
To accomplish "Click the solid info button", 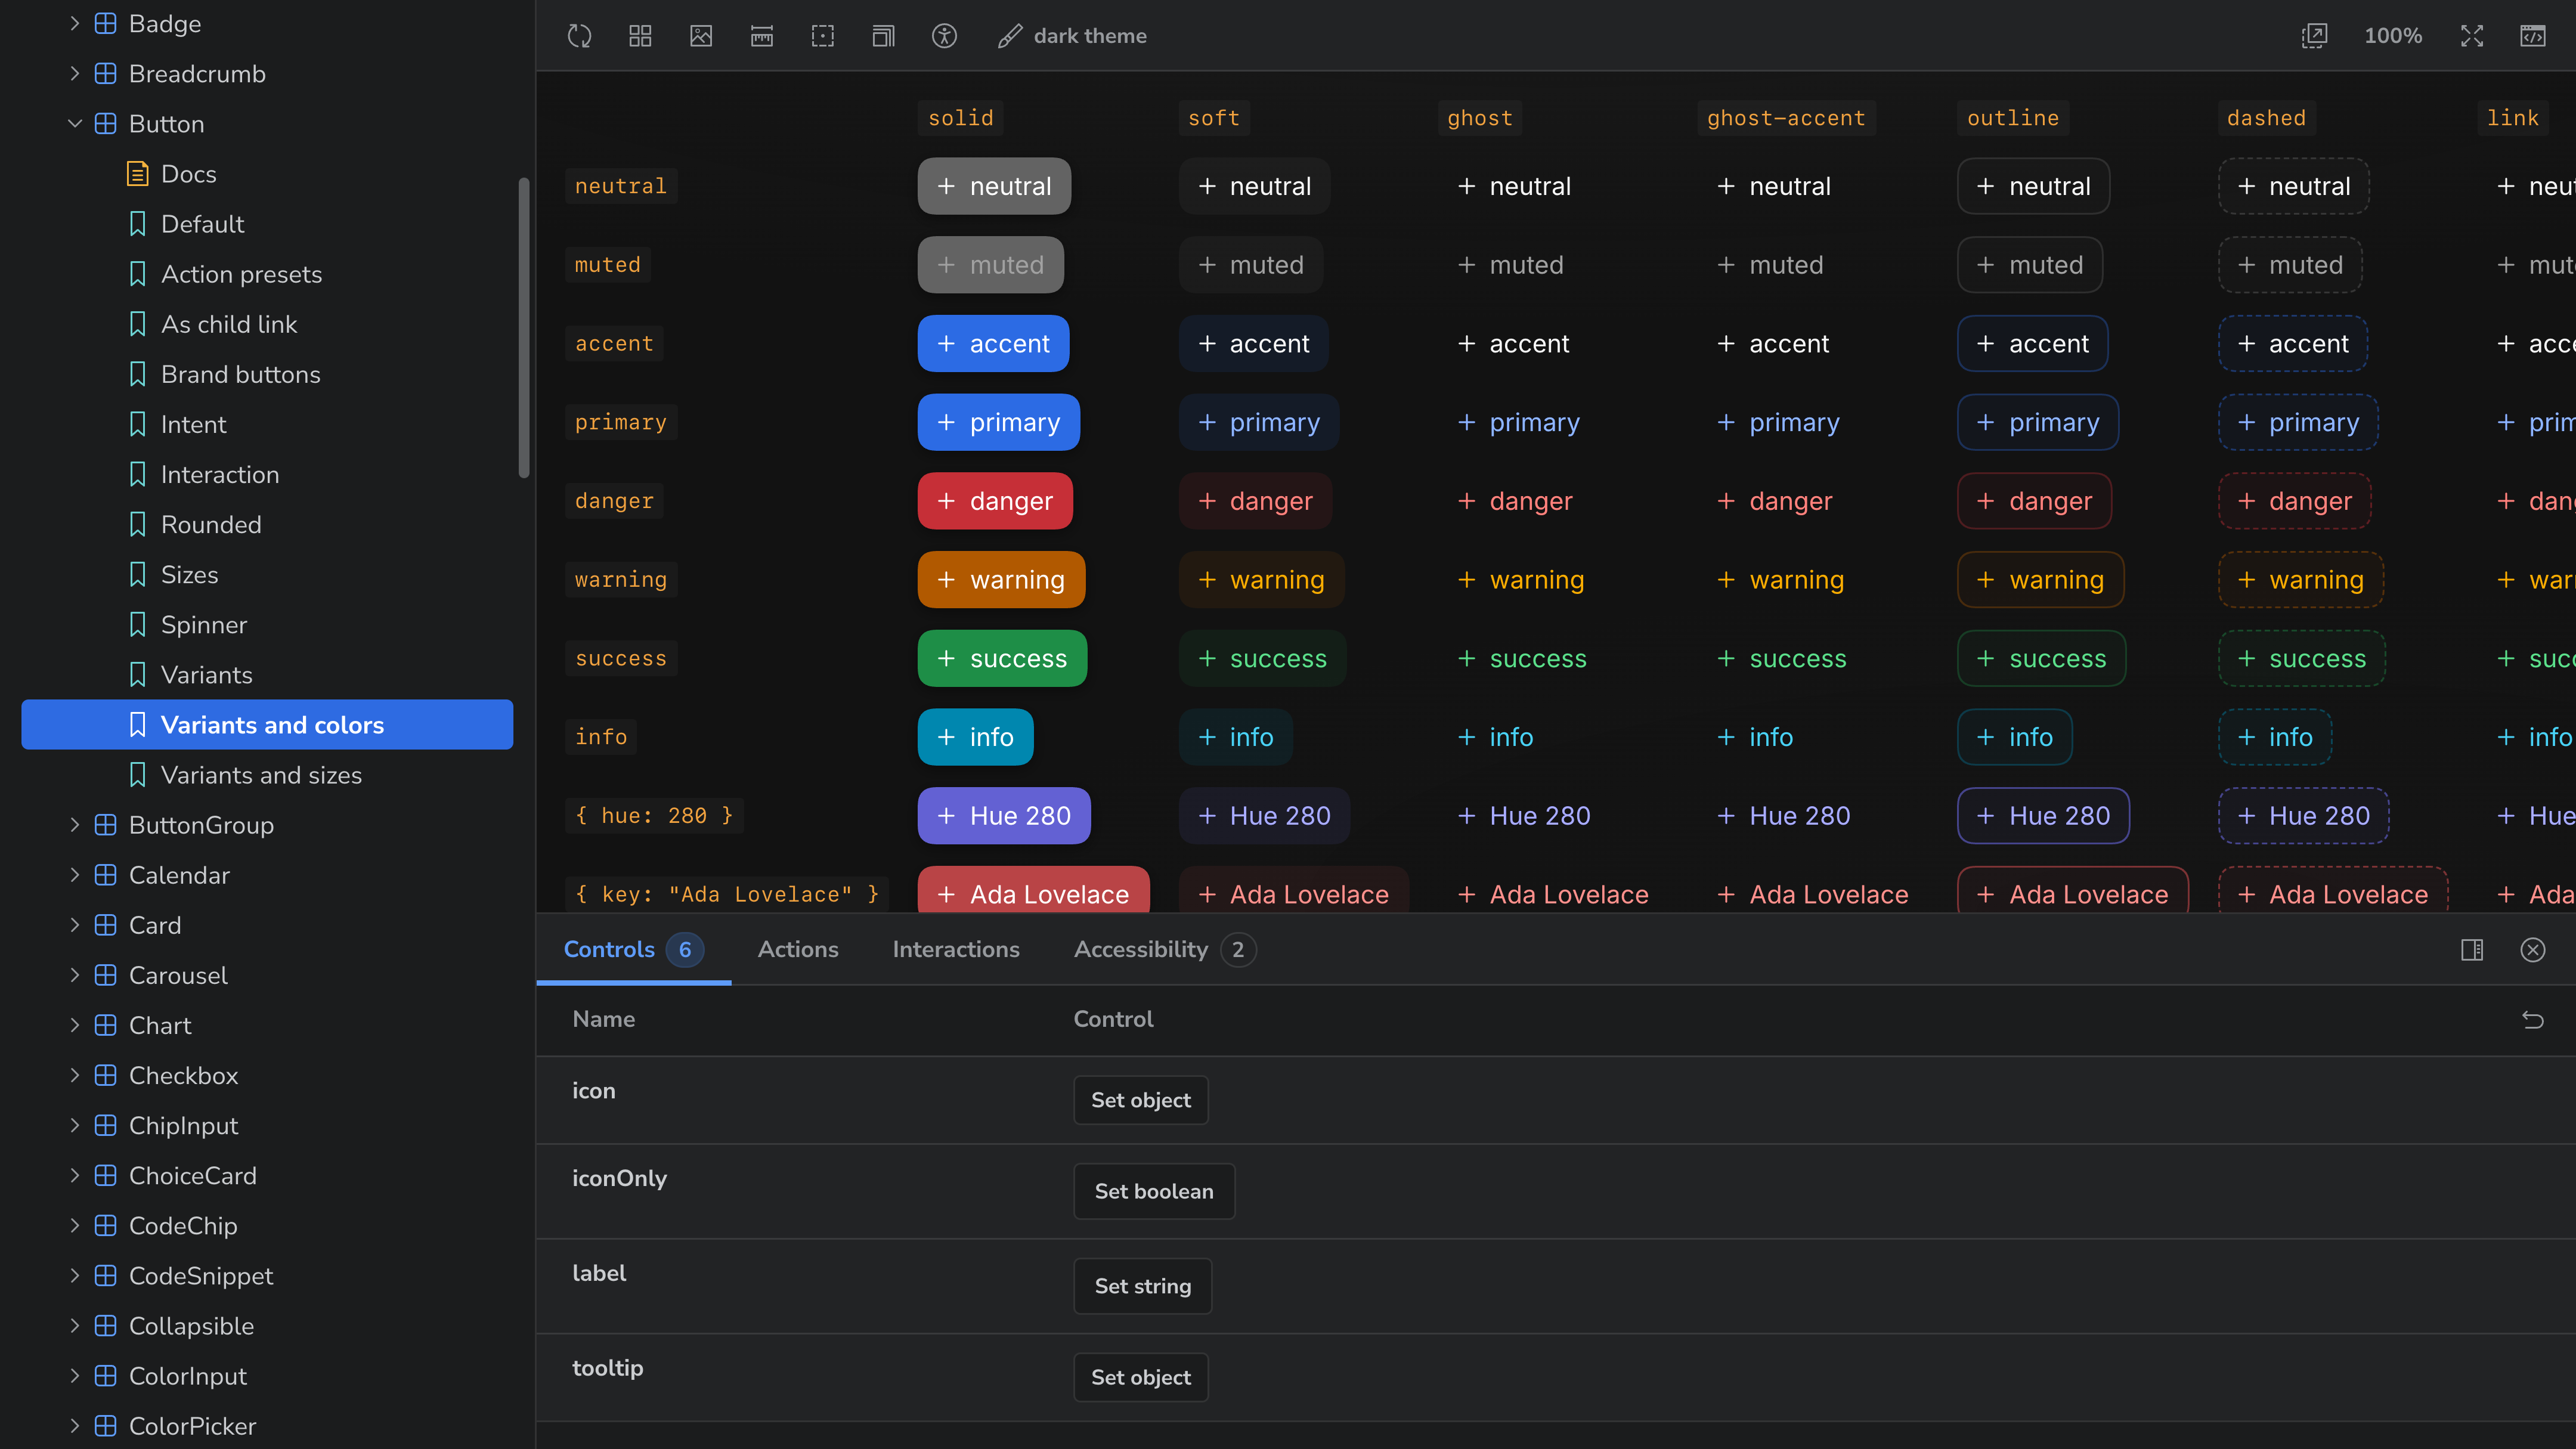I will pyautogui.click(x=975, y=737).
